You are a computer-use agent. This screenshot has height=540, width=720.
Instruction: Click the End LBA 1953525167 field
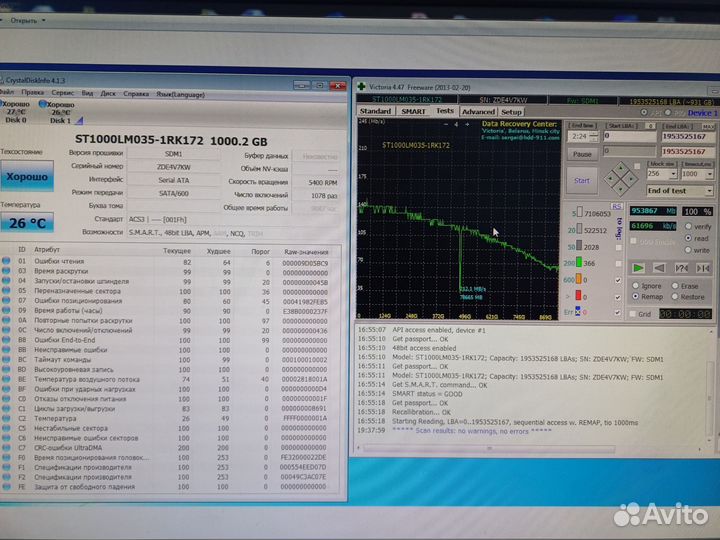[688, 136]
